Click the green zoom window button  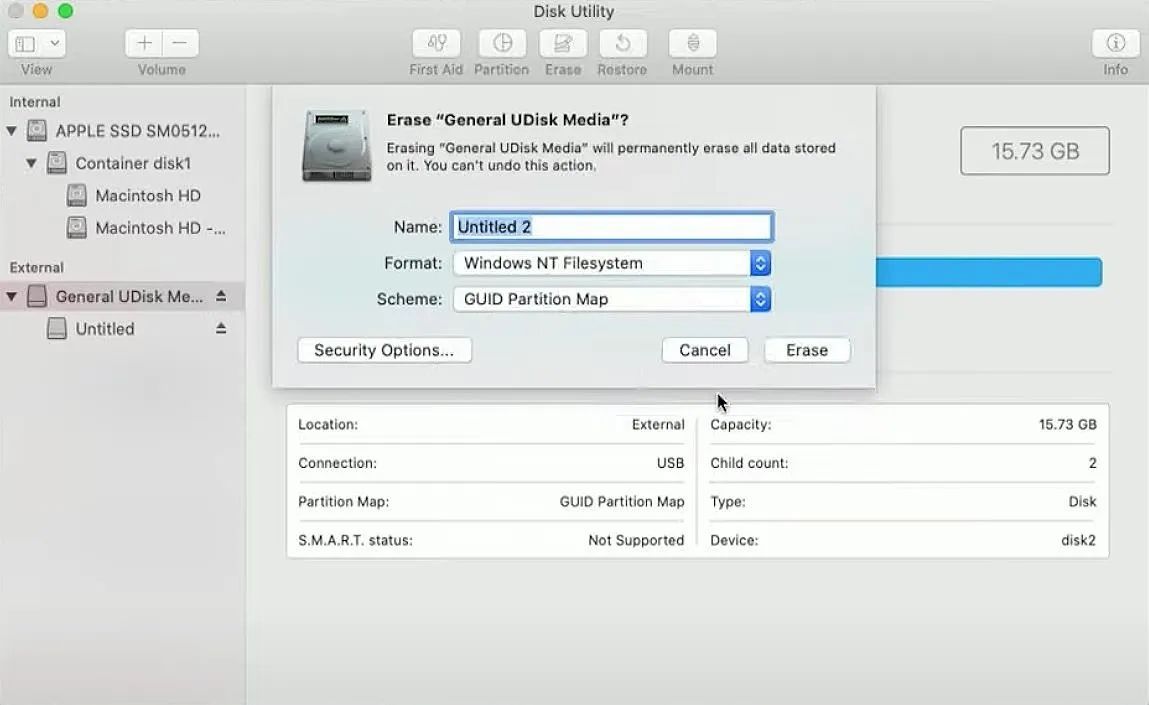(x=65, y=11)
